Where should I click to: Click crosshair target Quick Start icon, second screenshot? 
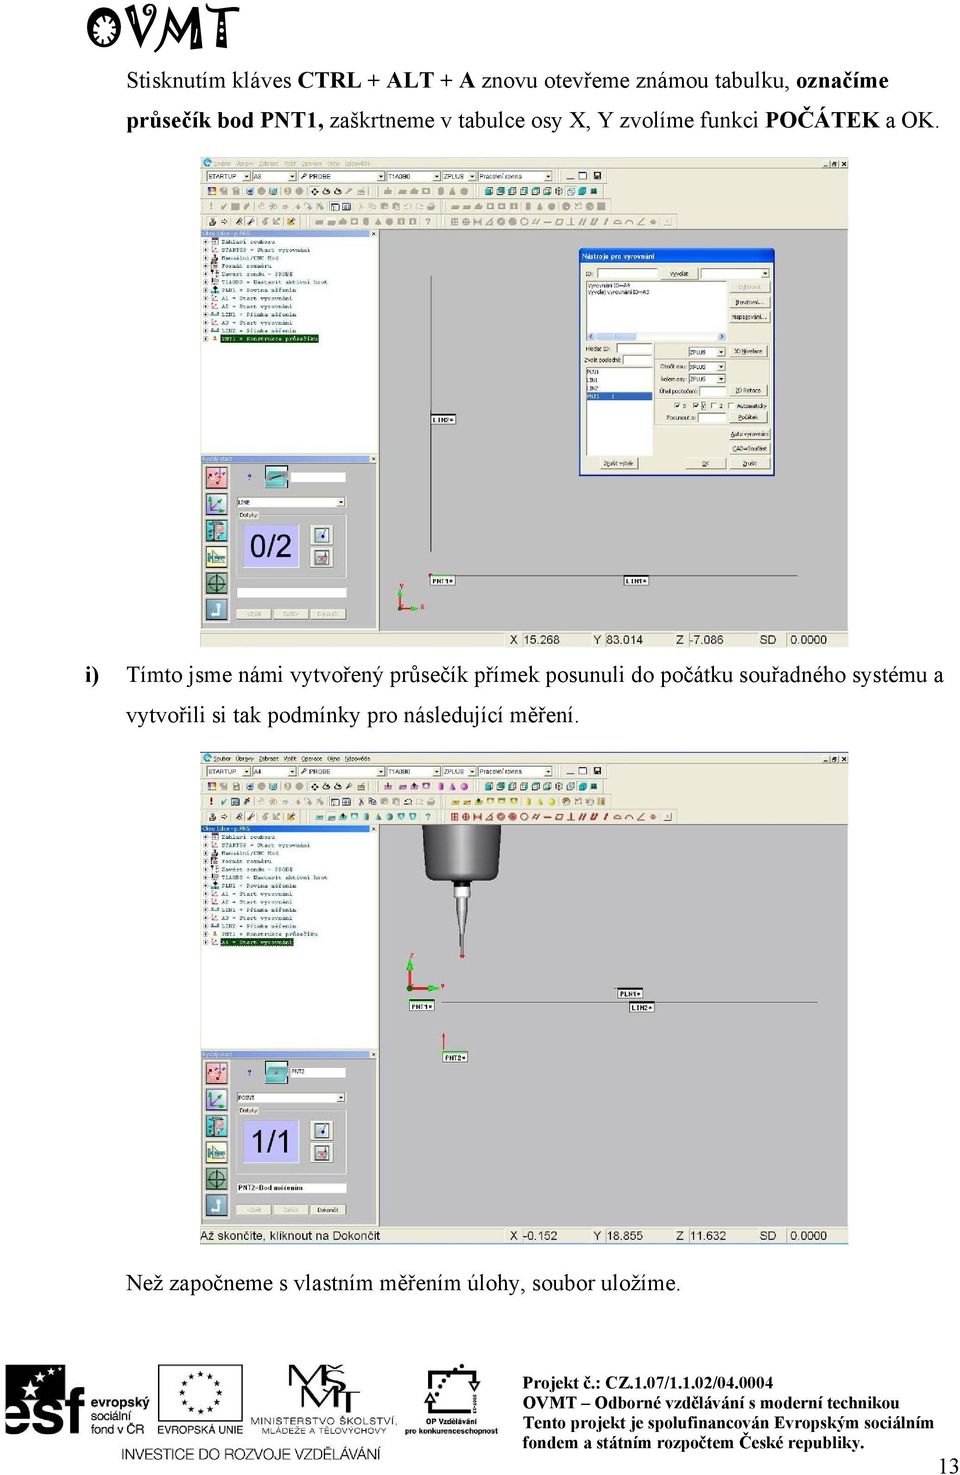(x=216, y=1179)
